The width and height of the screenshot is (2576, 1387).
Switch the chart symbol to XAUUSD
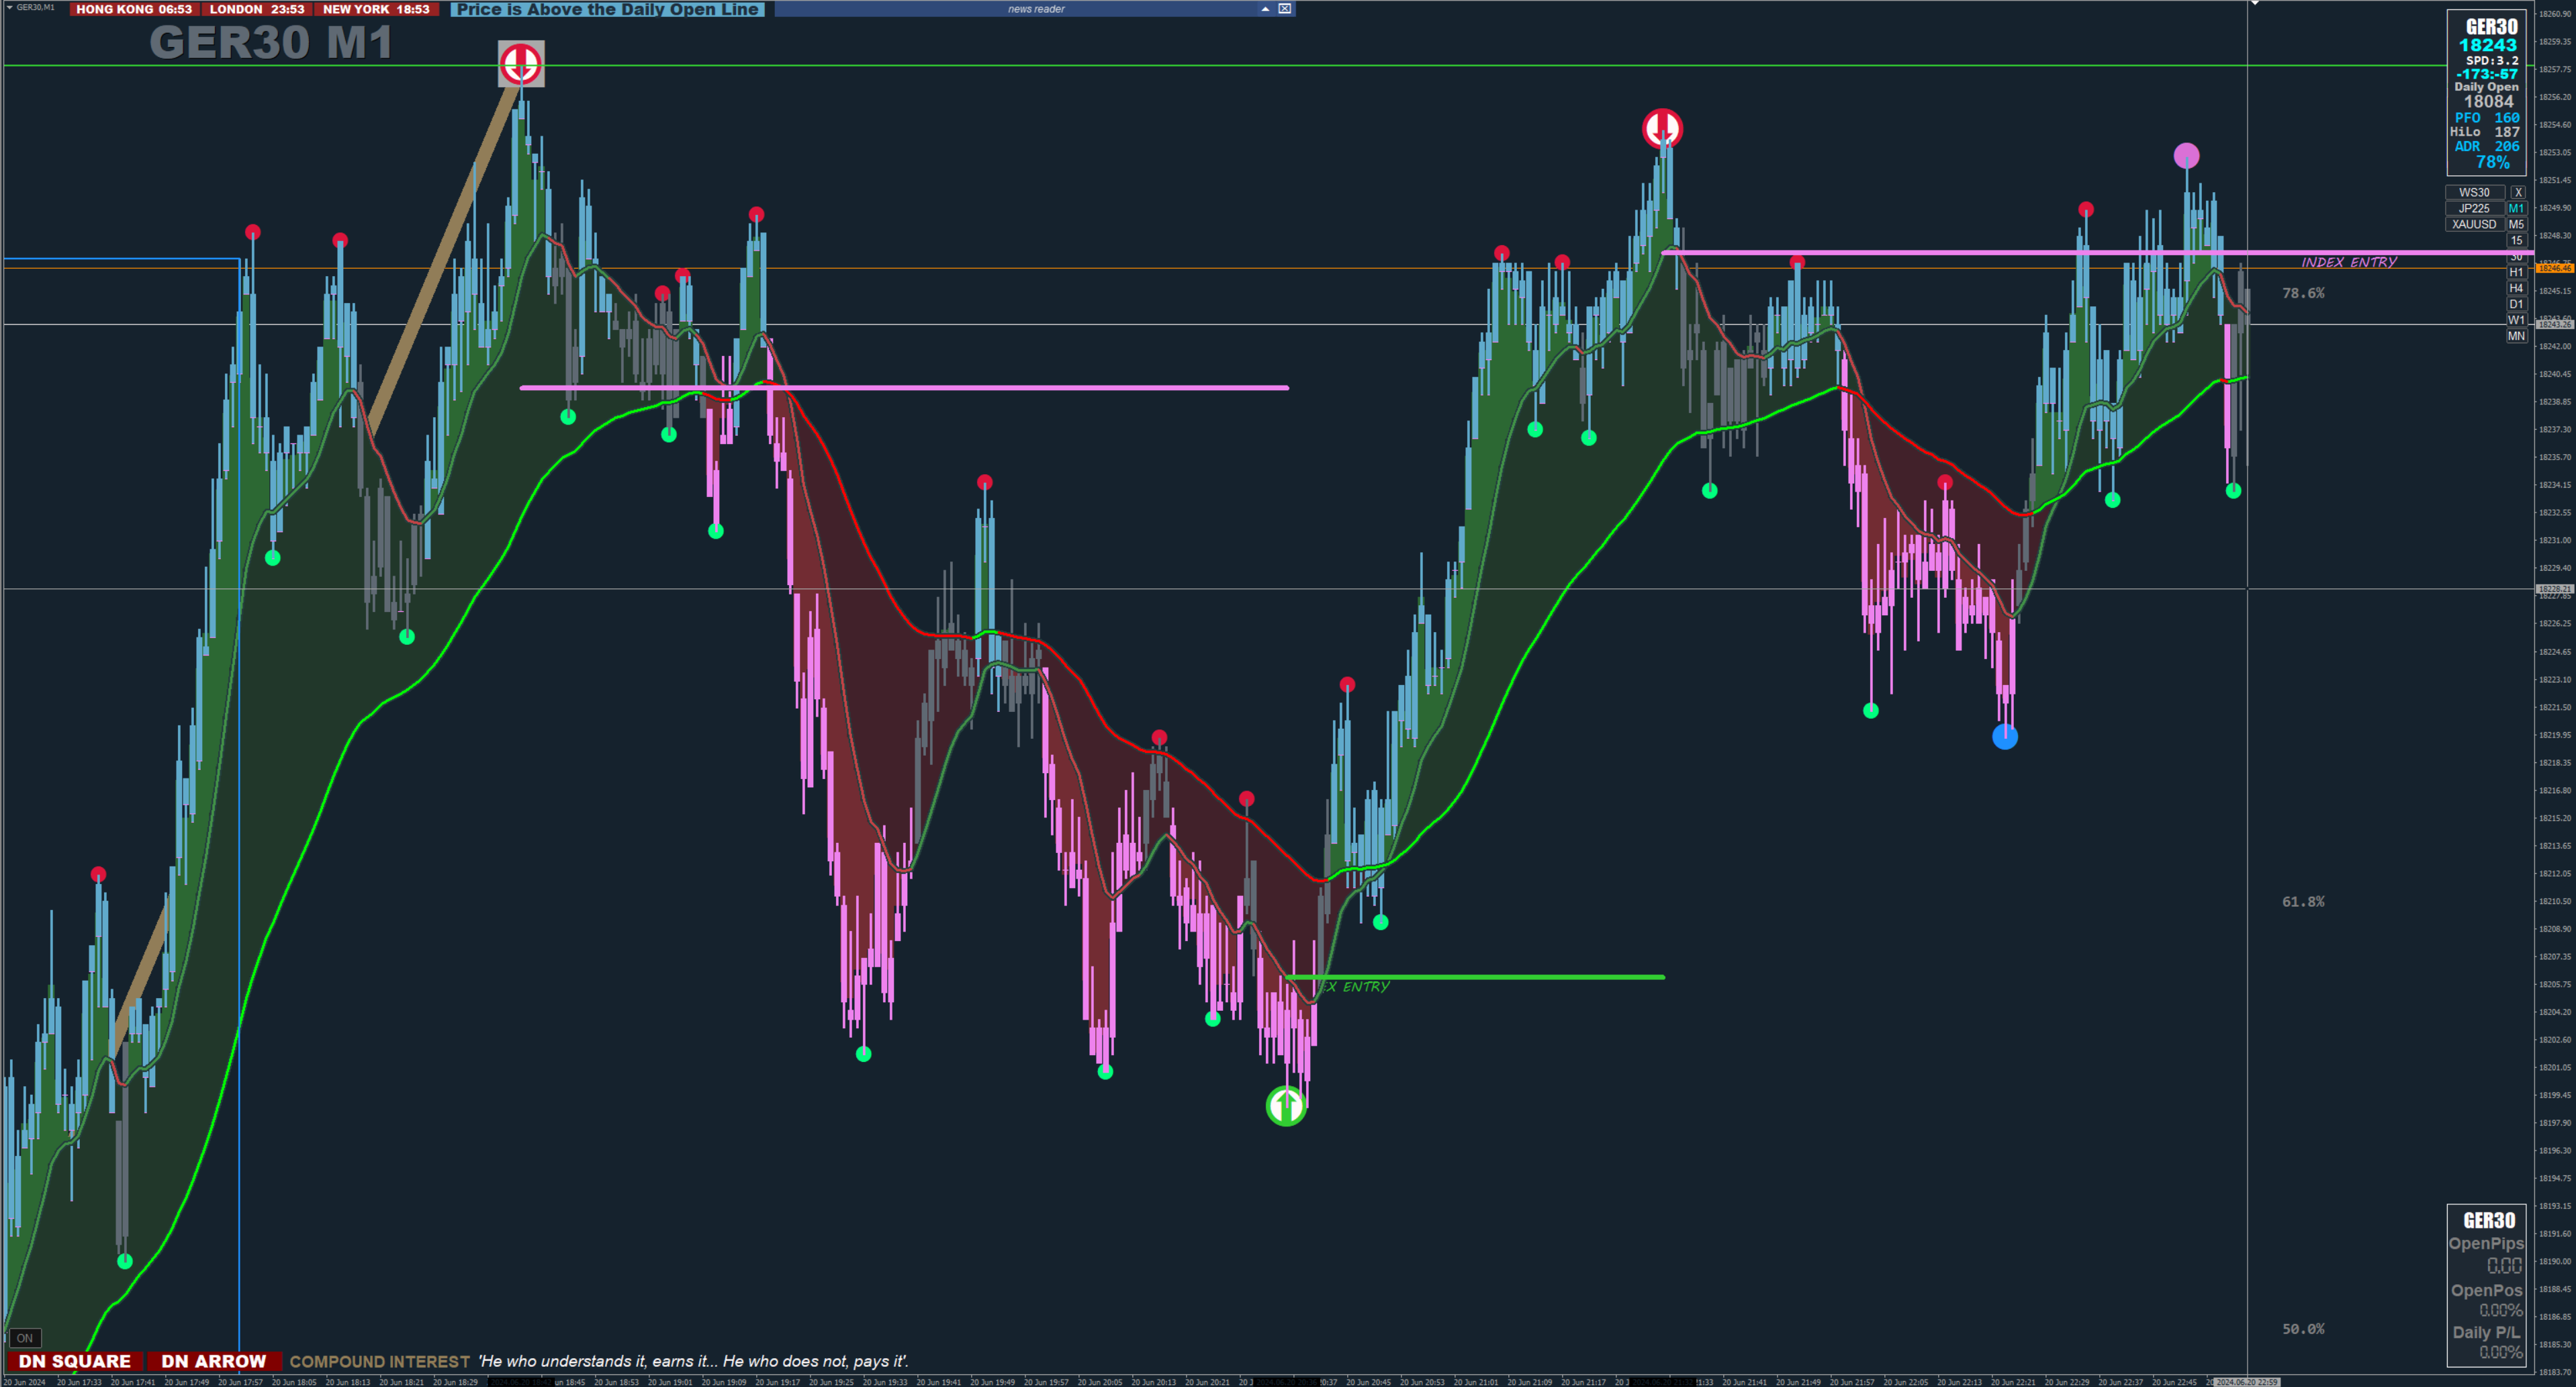point(2474,225)
